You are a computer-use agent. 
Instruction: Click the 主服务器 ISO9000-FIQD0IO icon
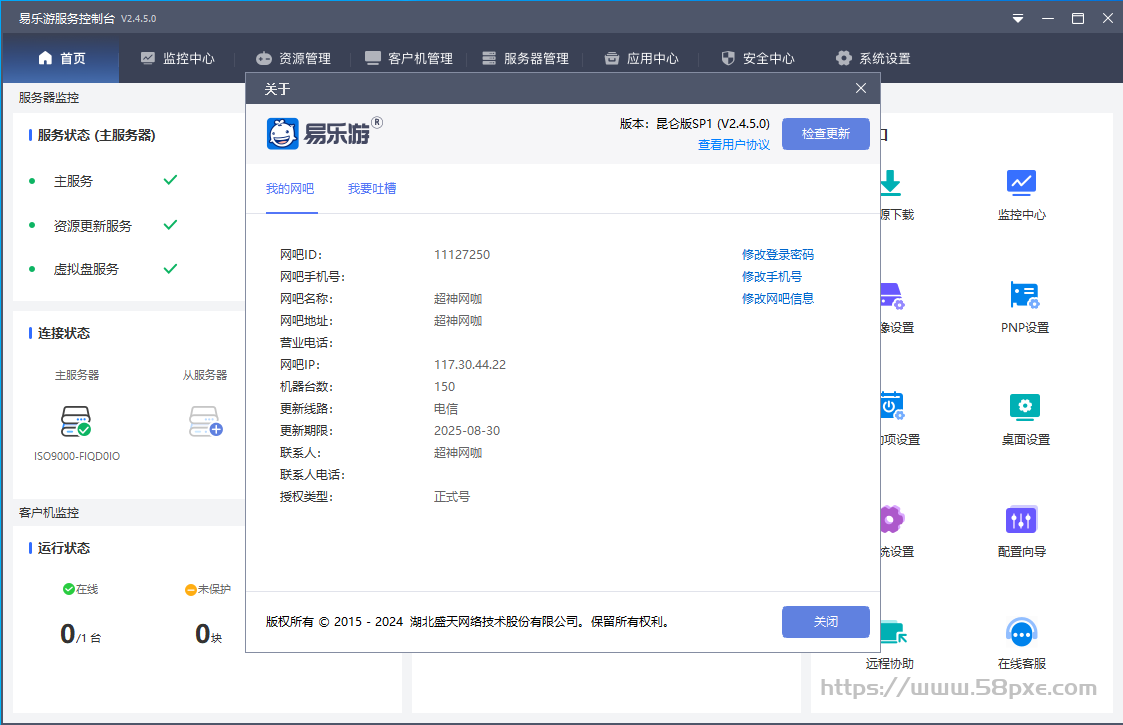pyautogui.click(x=75, y=421)
